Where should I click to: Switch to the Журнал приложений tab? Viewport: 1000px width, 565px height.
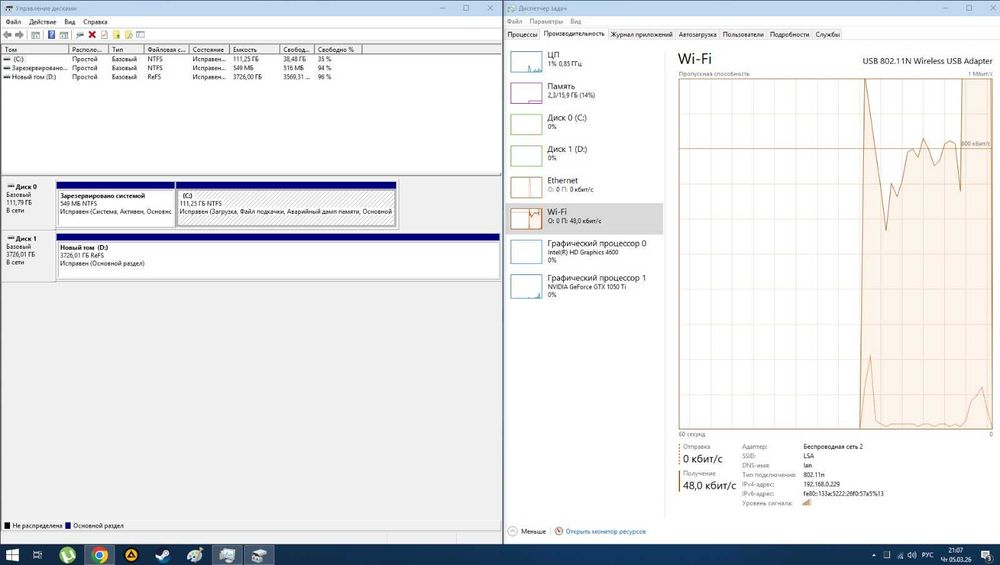click(642, 34)
